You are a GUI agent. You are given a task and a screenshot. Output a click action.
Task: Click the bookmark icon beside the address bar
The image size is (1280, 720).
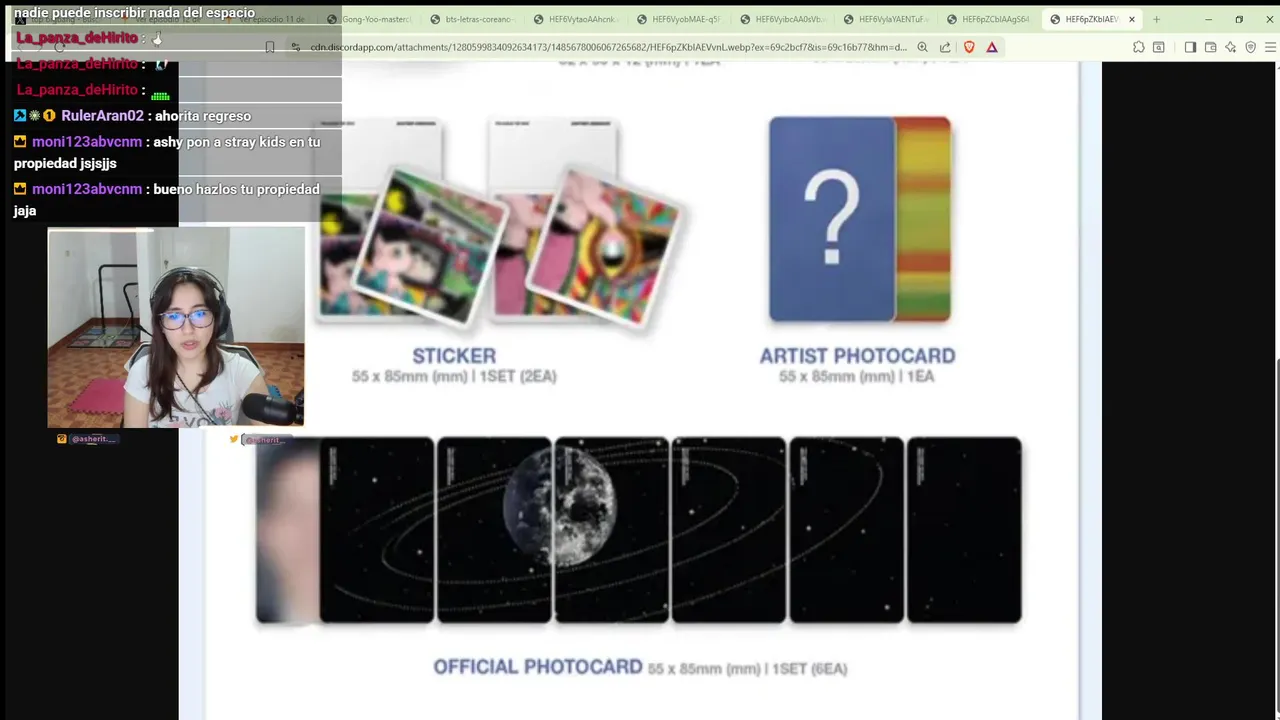[270, 47]
